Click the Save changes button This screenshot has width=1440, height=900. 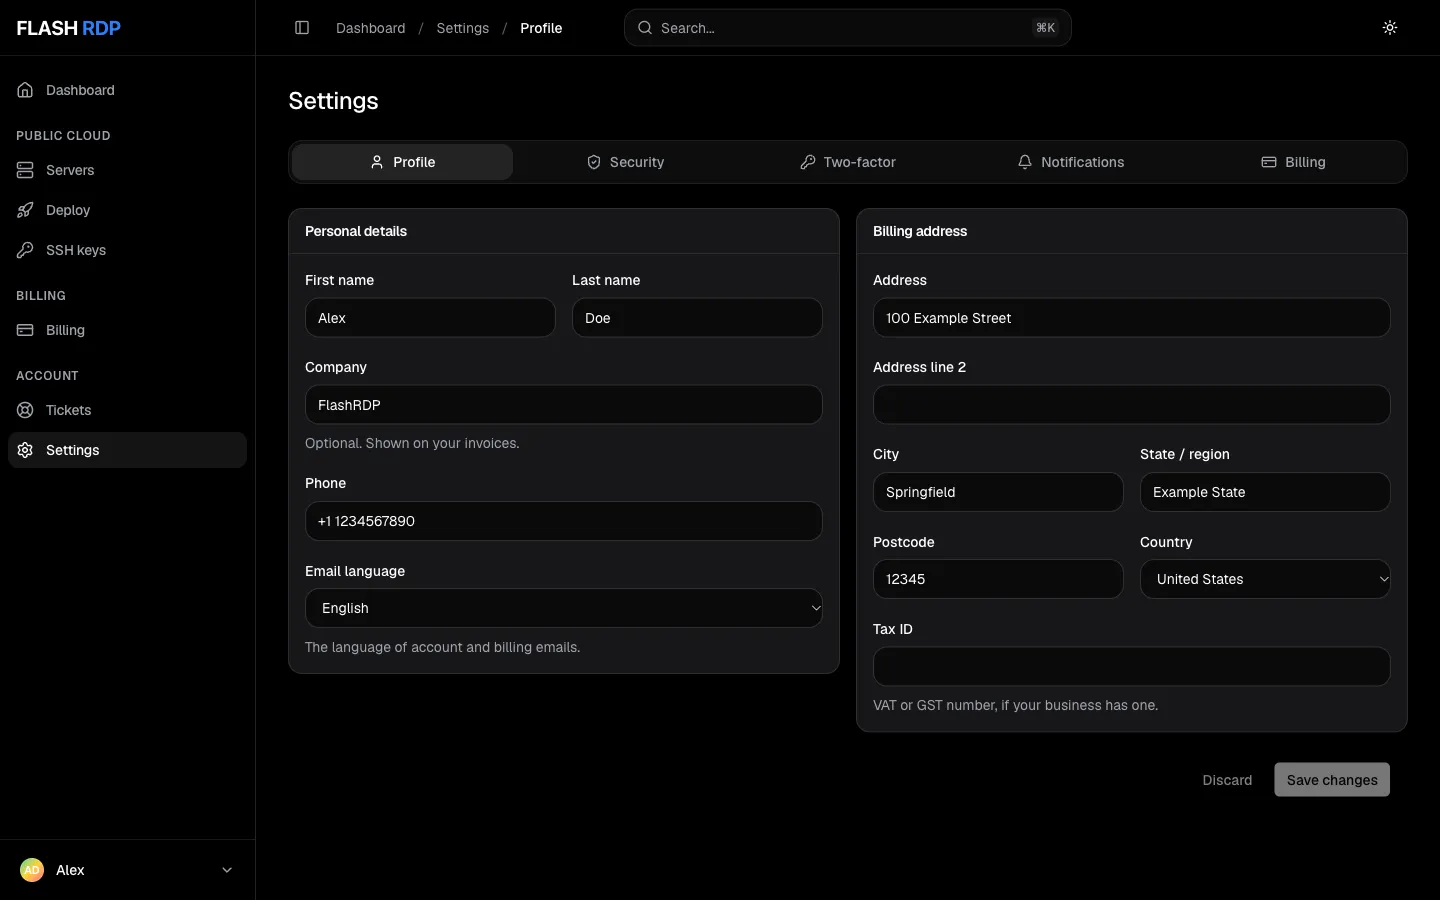tap(1332, 780)
